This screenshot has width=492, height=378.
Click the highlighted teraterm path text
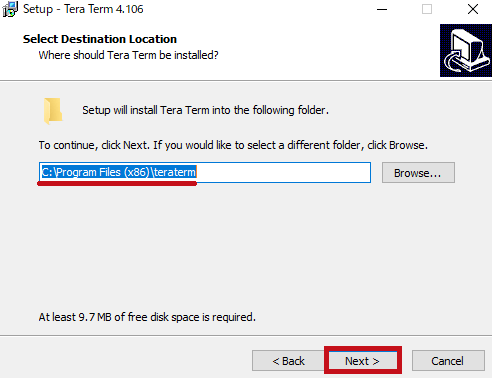[119, 172]
